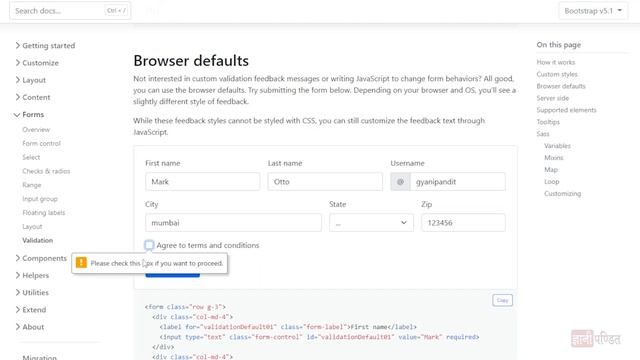Image resolution: width=640 pixels, height=360 pixels.
Task: Click the Ctrl + / shortcut badge
Action: (x=116, y=11)
